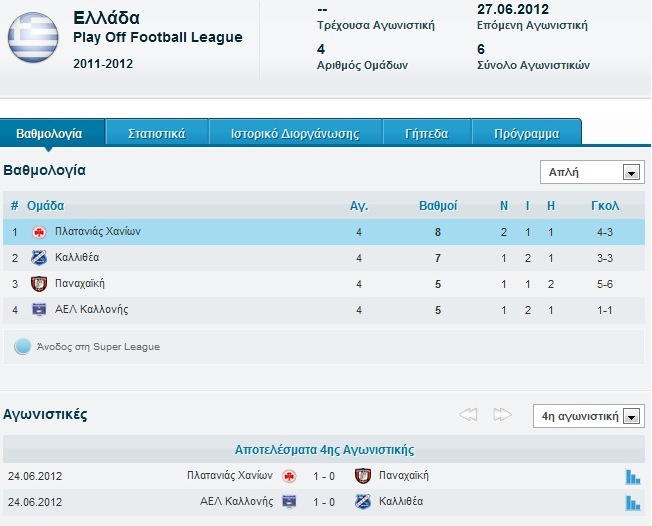This screenshot has height=526, width=652.
Task: Click Παναχαϊκή crest in standings table
Action: (x=39, y=284)
